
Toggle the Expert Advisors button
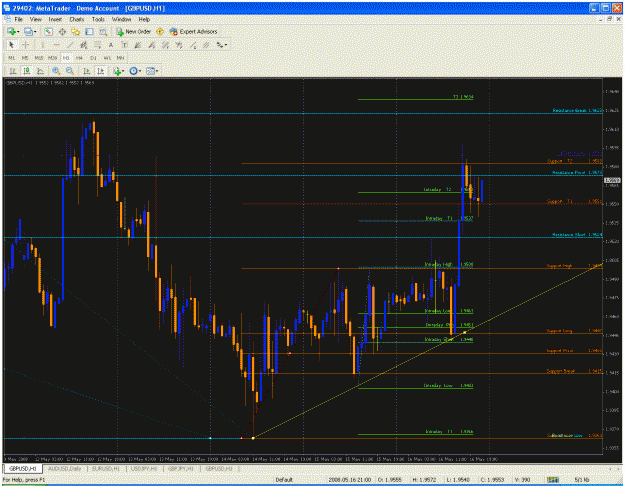coord(193,31)
